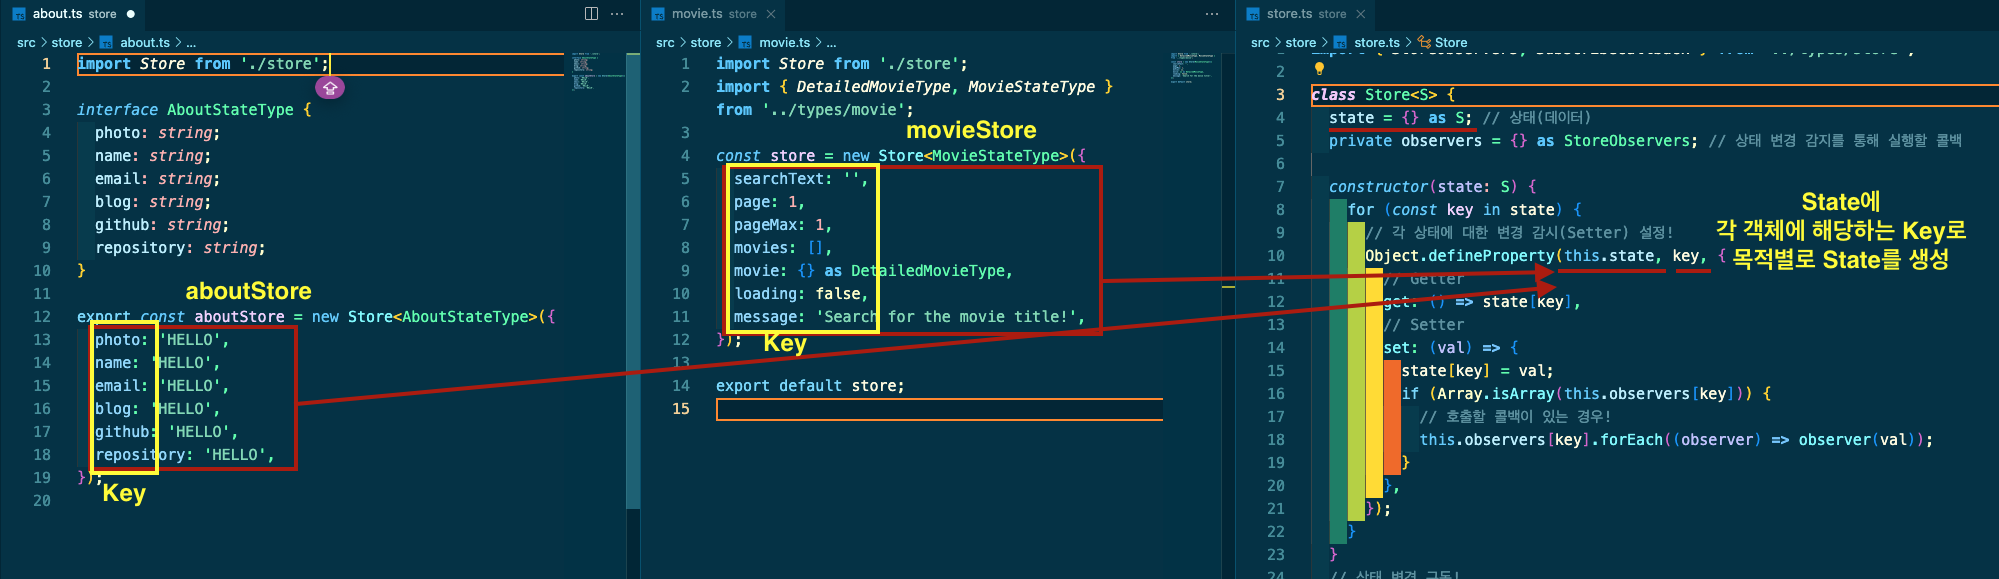Close the store.ts tab
The image size is (1999, 579).
(x=1361, y=14)
